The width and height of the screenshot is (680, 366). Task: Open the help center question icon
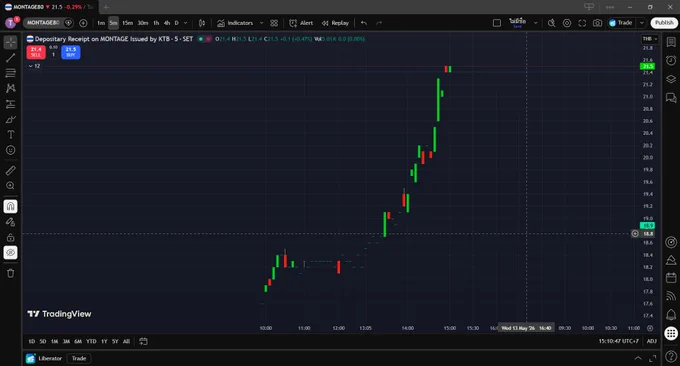pos(671,357)
